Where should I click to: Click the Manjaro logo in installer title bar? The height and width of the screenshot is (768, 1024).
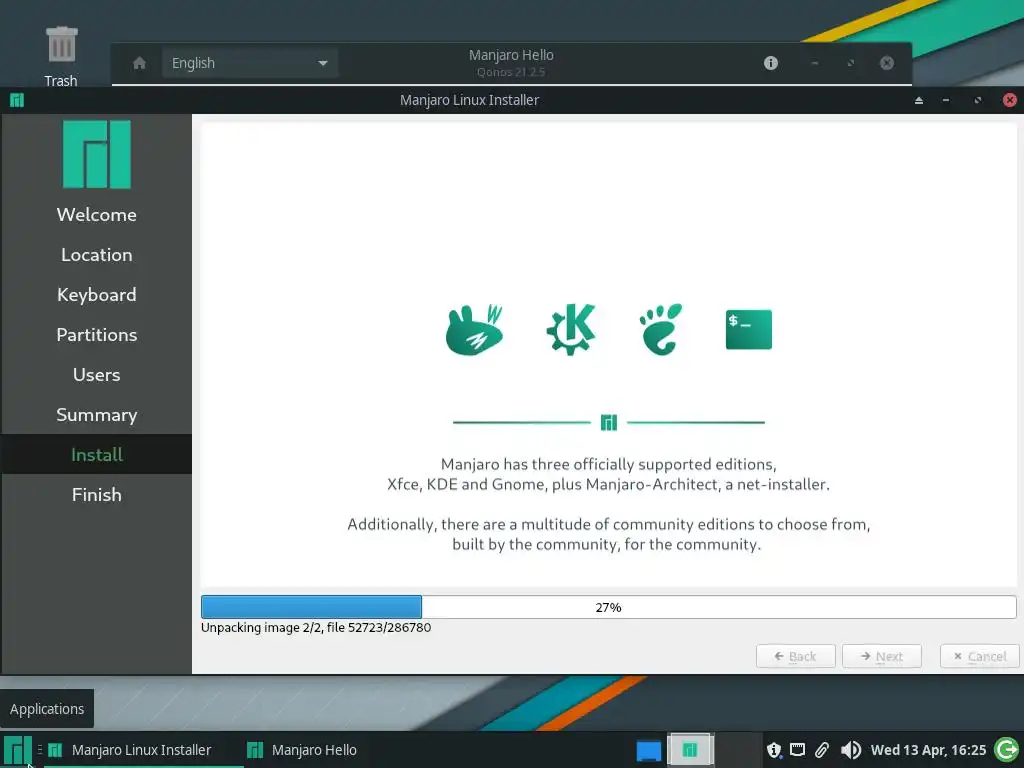point(17,100)
